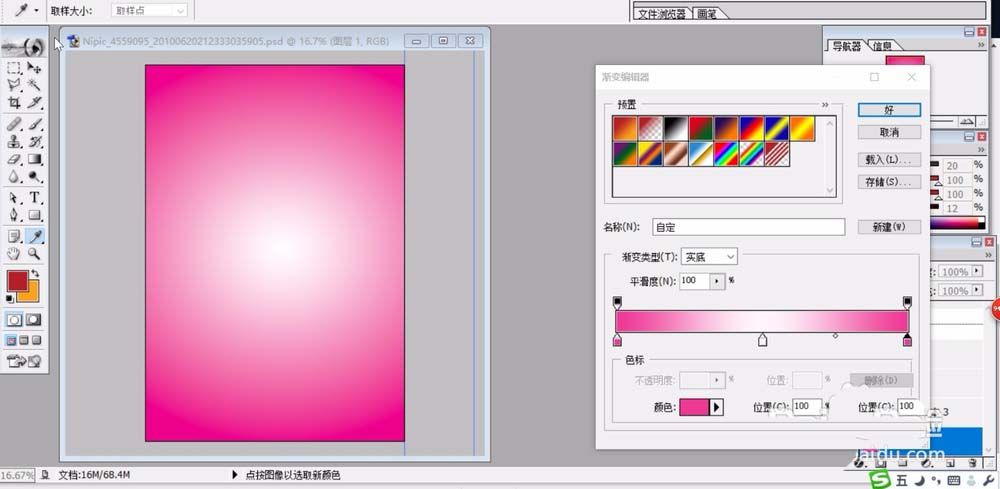Select the left opacity stop above gradient
The width and height of the screenshot is (1000, 489).
click(x=617, y=302)
